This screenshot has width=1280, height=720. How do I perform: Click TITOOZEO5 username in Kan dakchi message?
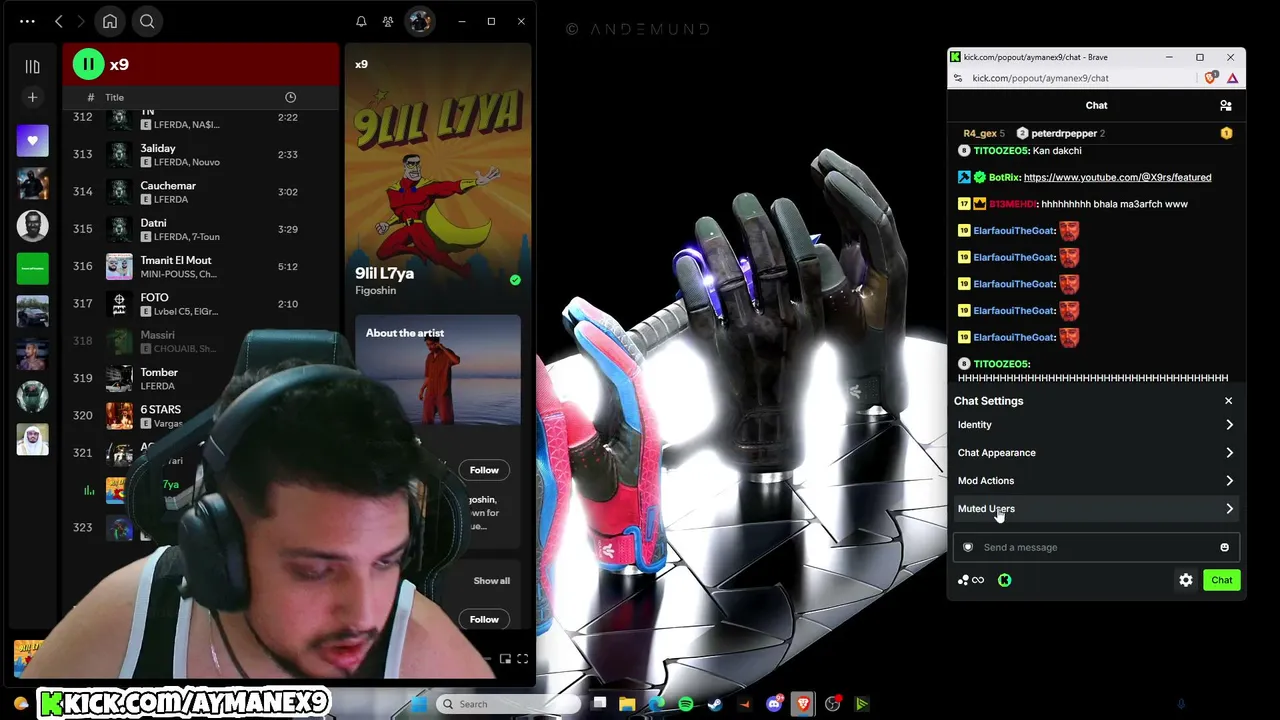[x=1001, y=151]
